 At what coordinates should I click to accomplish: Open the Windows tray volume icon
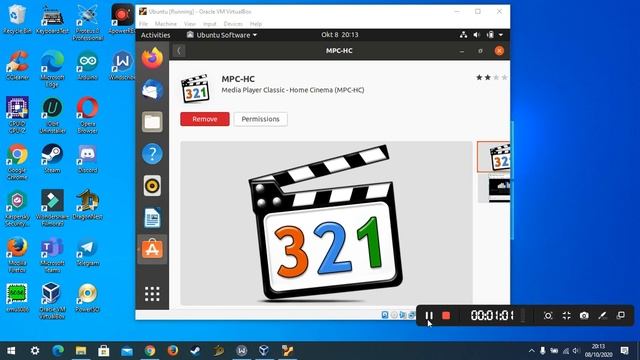(576, 351)
